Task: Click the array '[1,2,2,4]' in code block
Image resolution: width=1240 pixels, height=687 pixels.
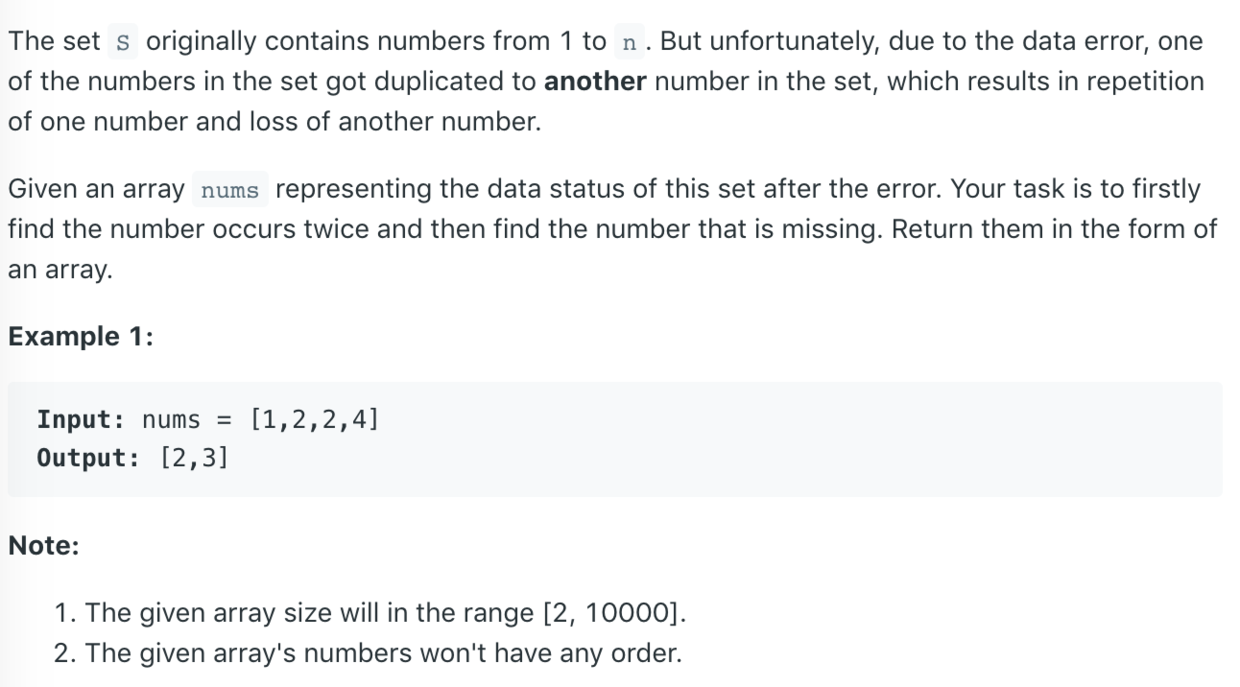Action: coord(315,419)
